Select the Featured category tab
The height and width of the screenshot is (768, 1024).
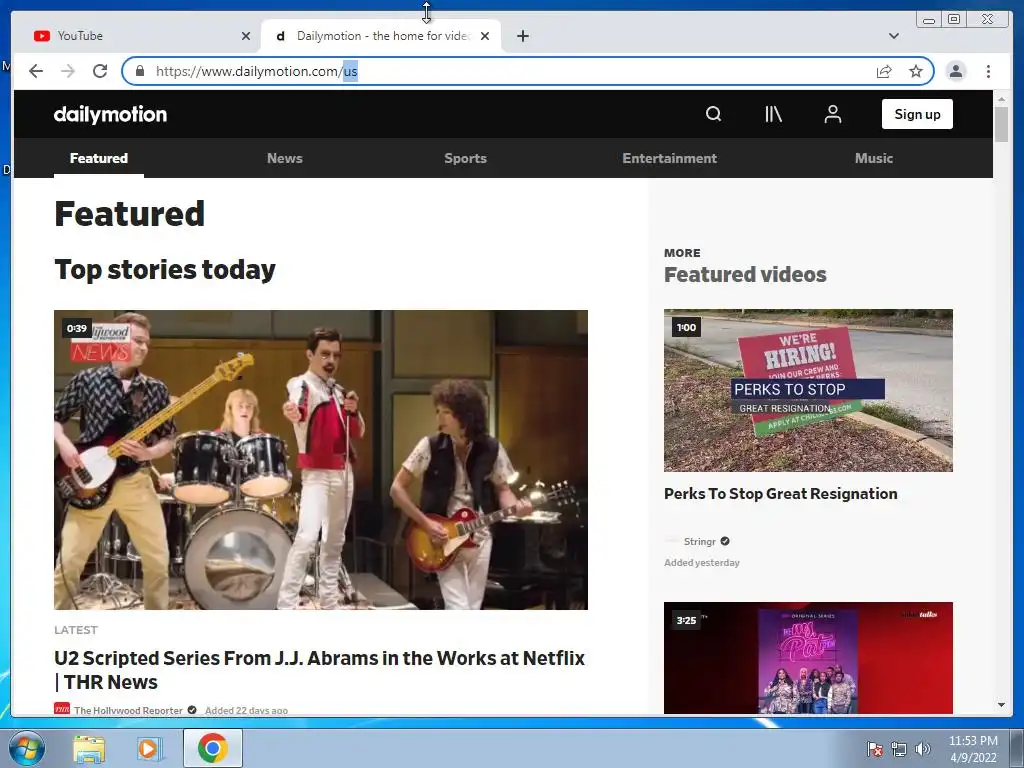(x=99, y=158)
